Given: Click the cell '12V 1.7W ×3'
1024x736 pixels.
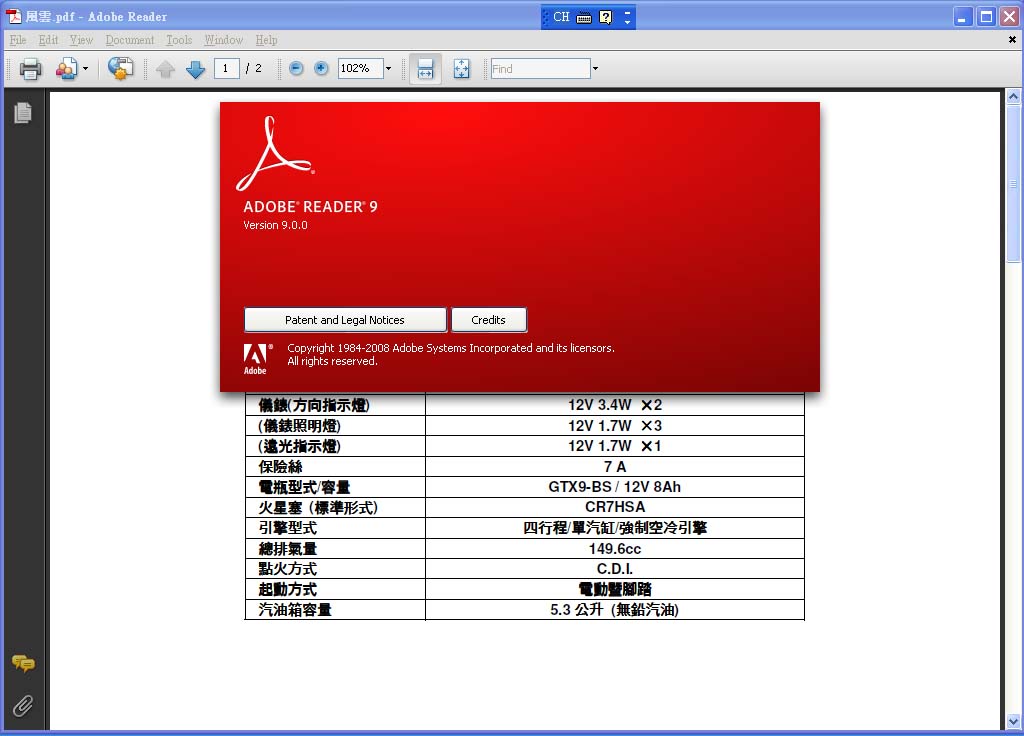Looking at the screenshot, I should [615, 426].
